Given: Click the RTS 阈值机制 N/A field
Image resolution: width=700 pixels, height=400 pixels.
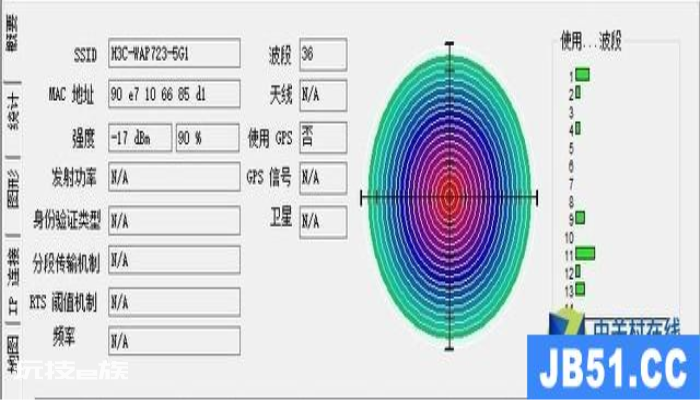Looking at the screenshot, I should 174,302.
